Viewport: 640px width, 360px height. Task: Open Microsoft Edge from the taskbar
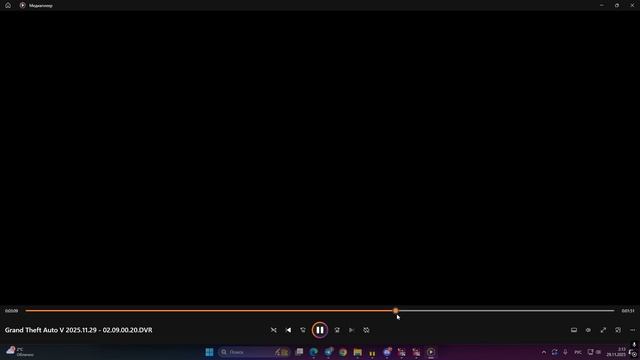(x=313, y=352)
